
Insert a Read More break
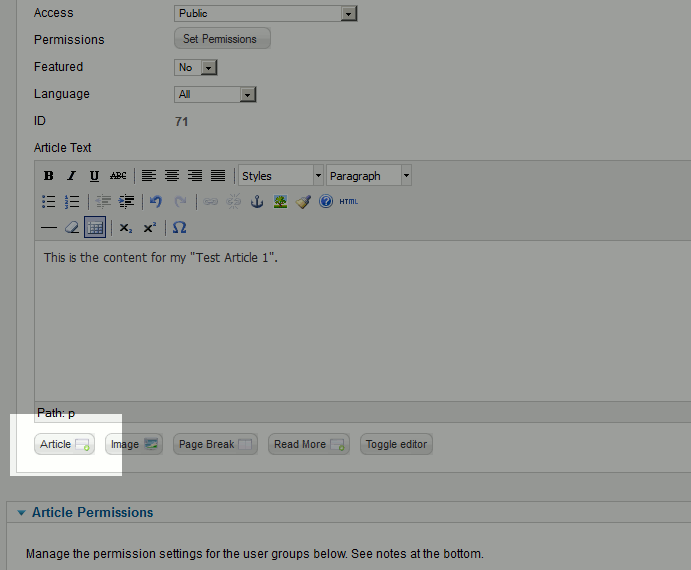[309, 444]
